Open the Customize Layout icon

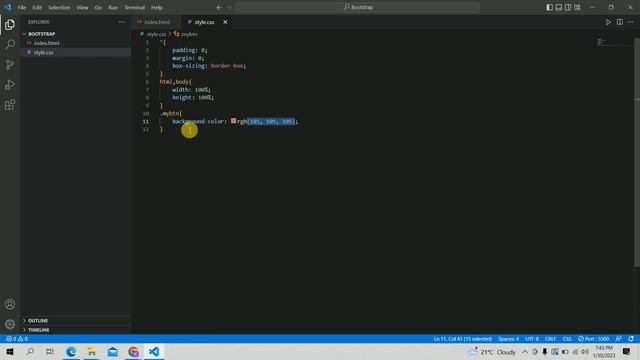[577, 7]
